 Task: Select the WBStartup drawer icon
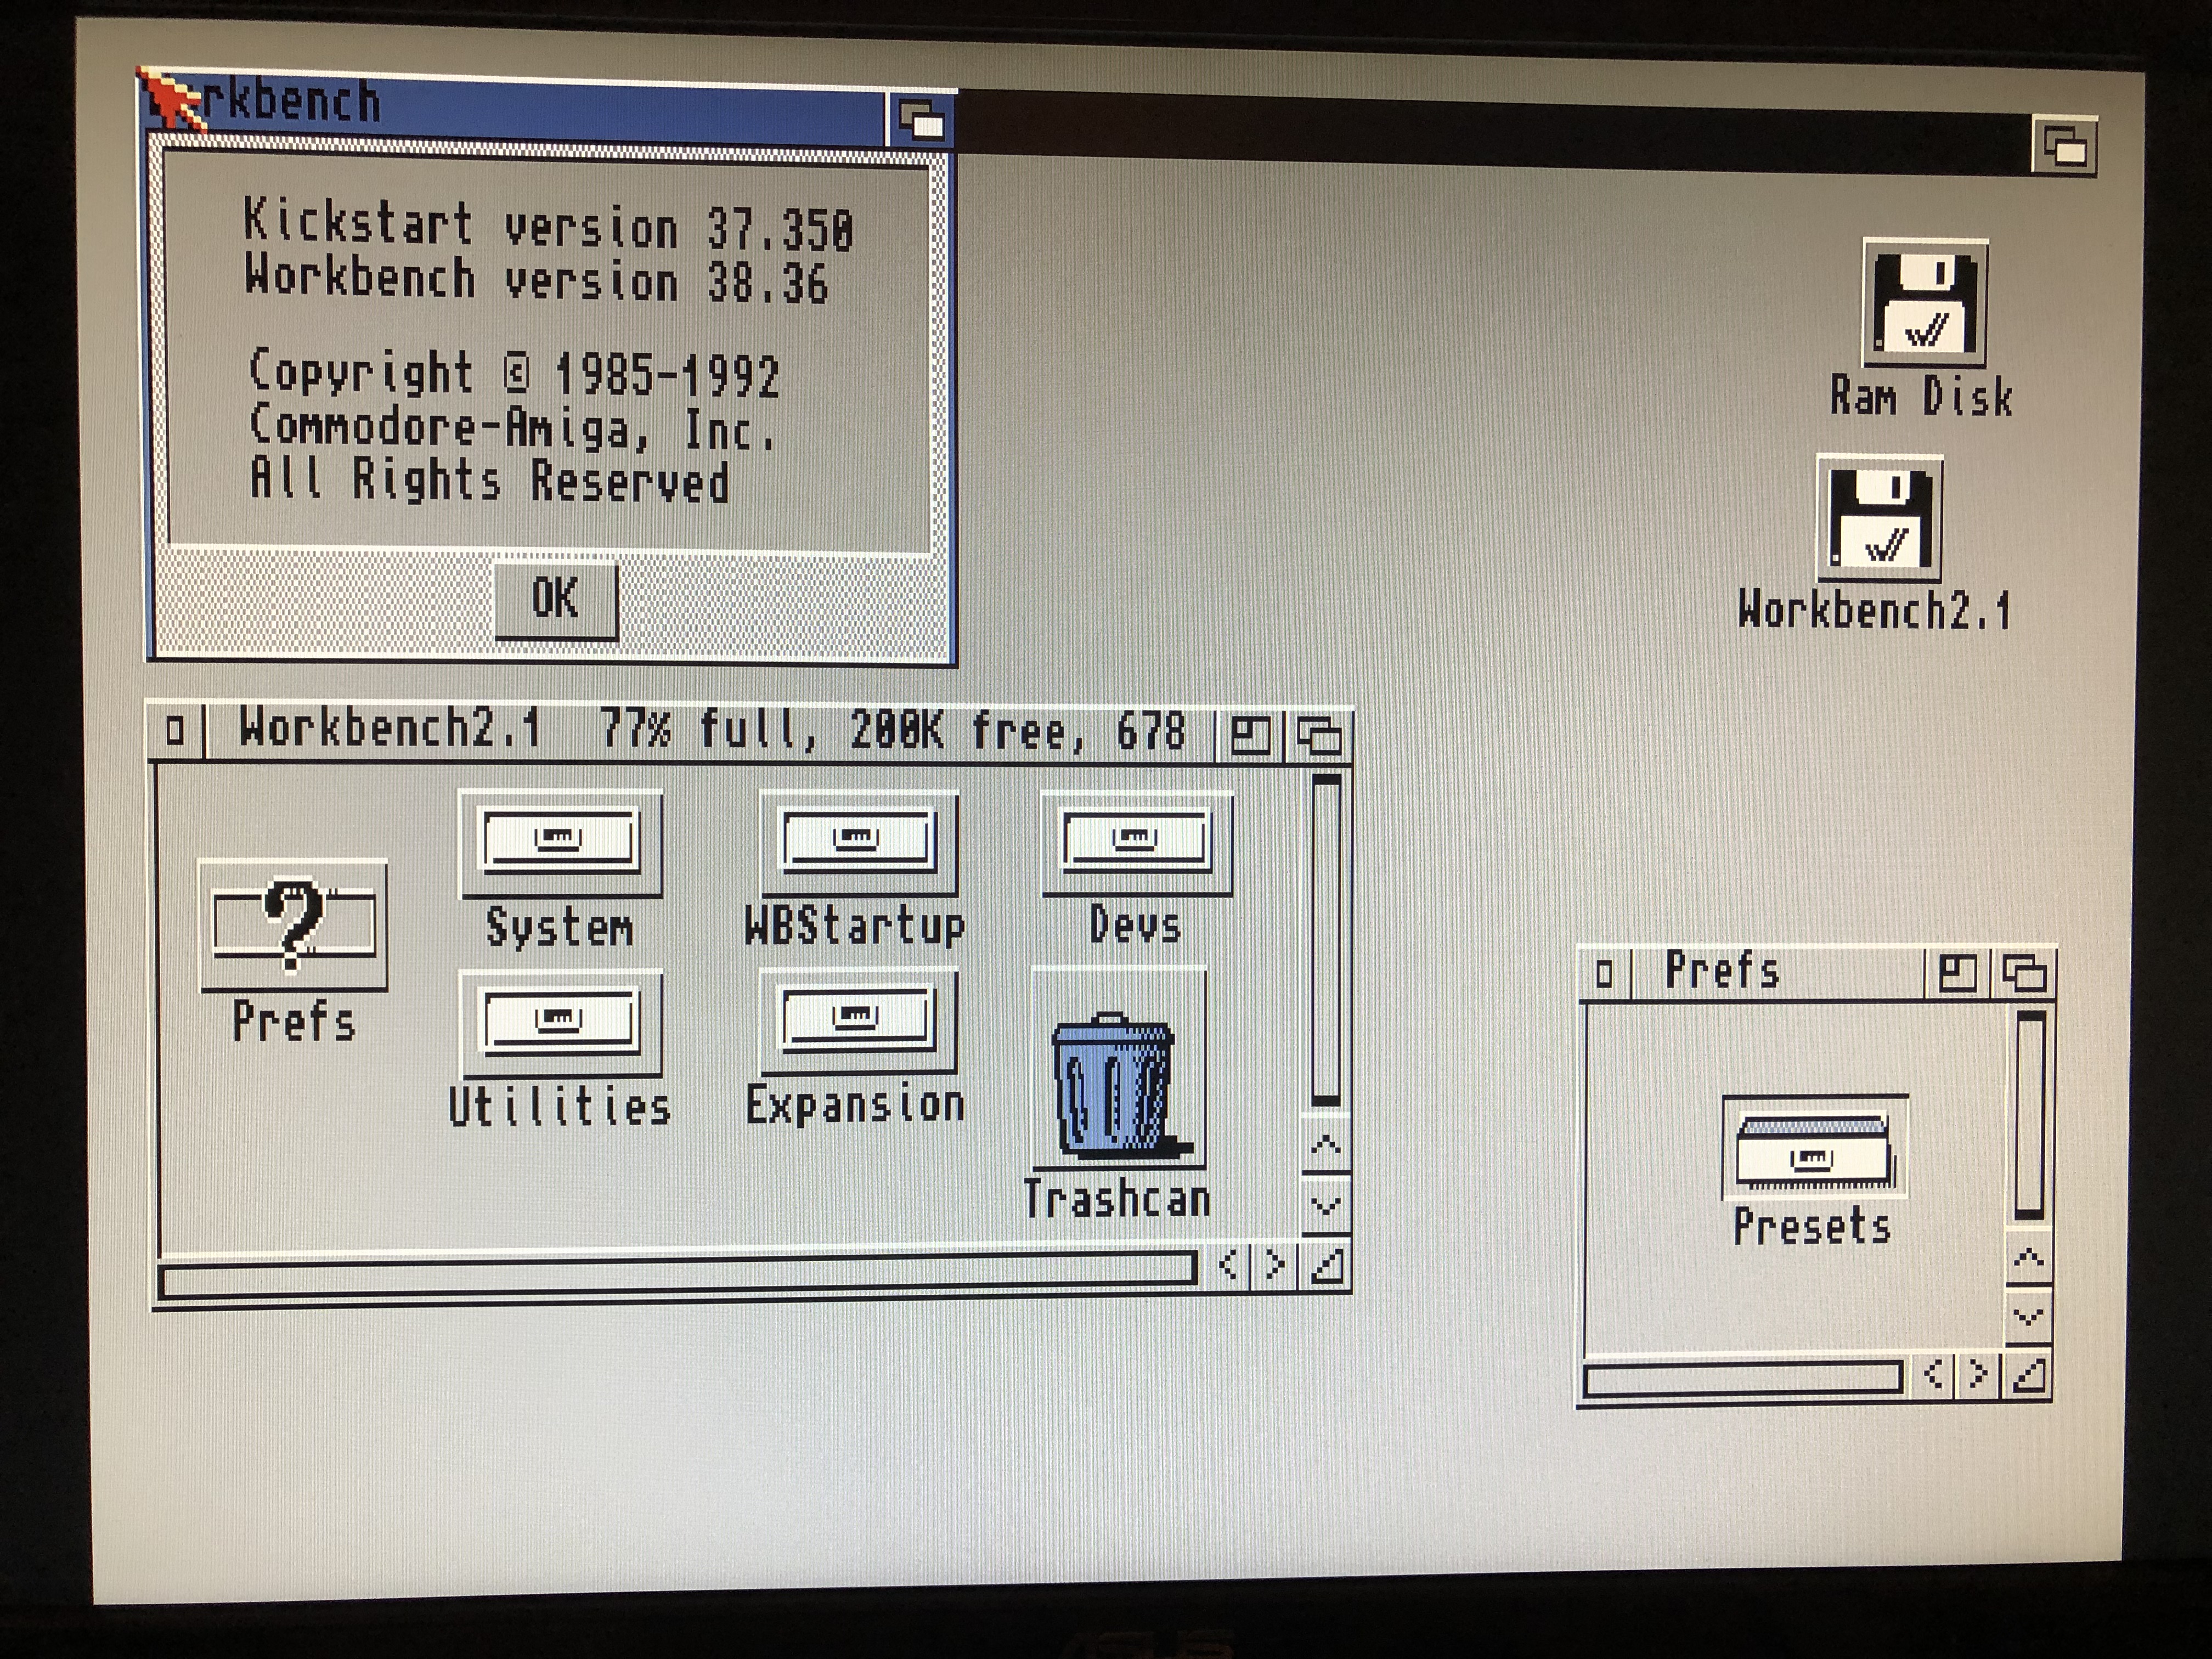click(858, 843)
